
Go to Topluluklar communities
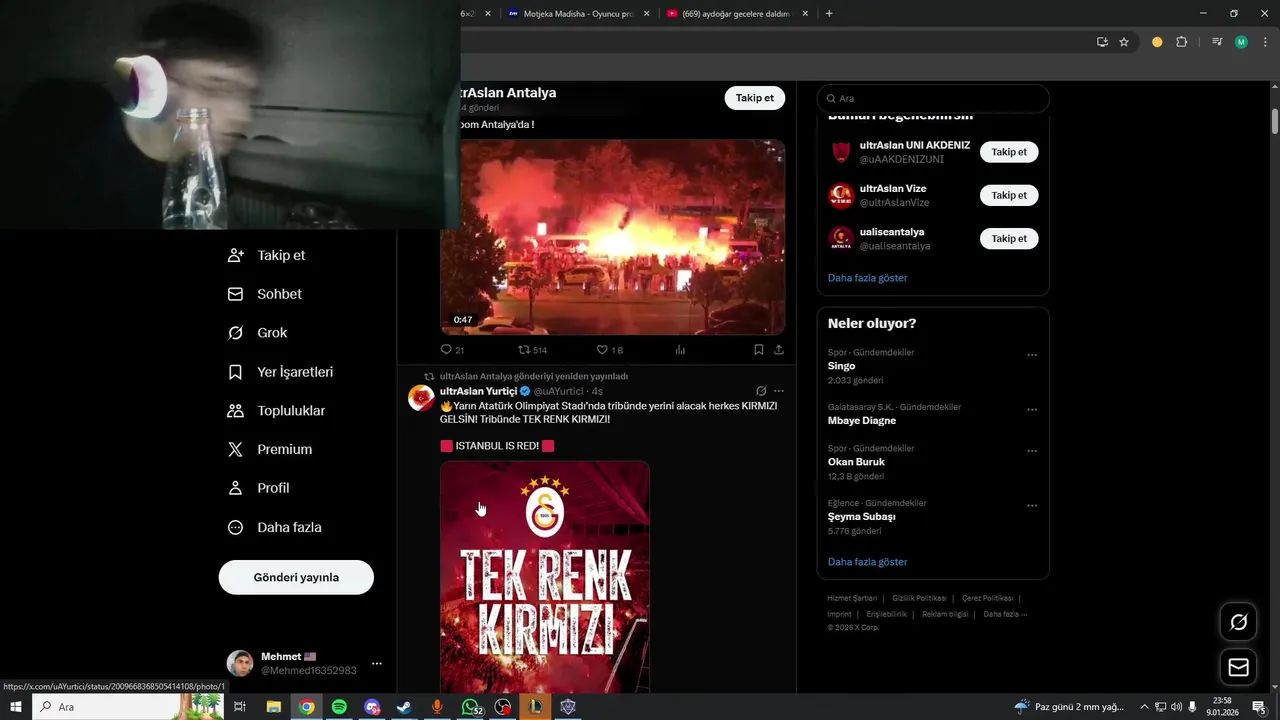[x=276, y=411]
